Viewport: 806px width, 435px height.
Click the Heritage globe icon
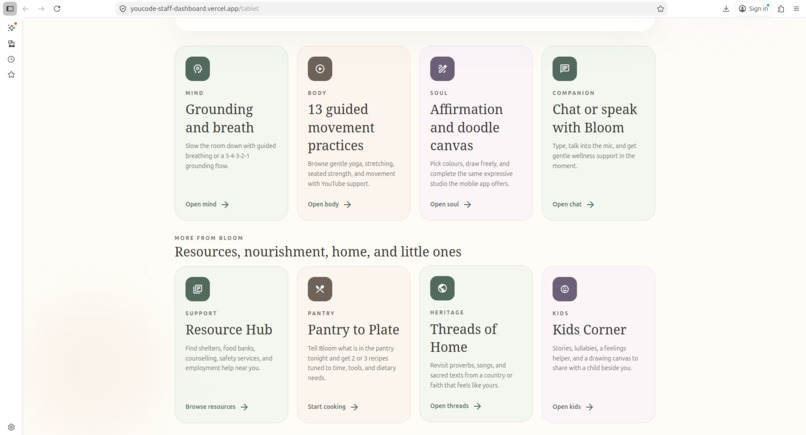pos(442,288)
